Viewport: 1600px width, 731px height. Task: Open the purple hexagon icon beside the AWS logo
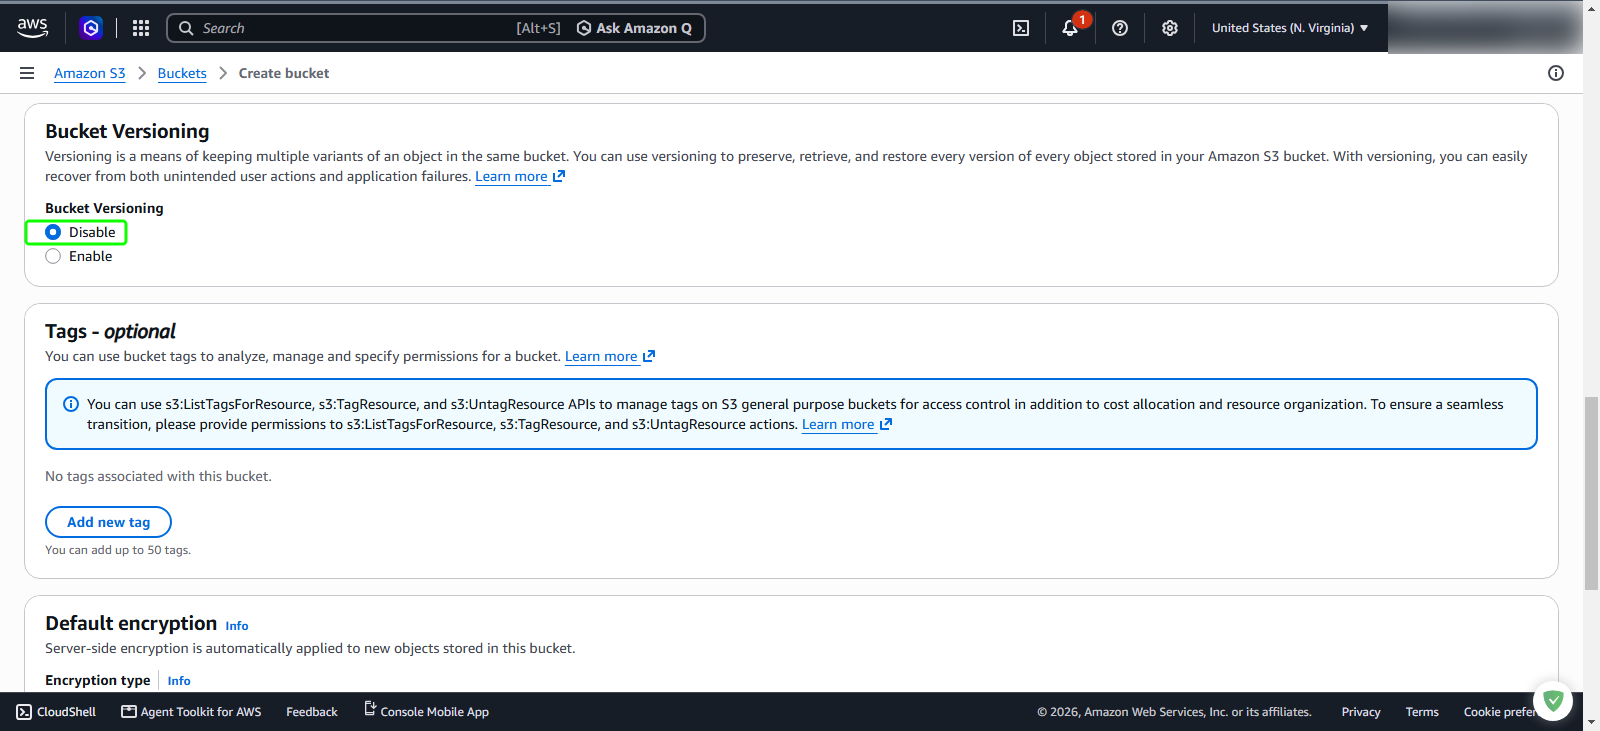[x=91, y=28]
